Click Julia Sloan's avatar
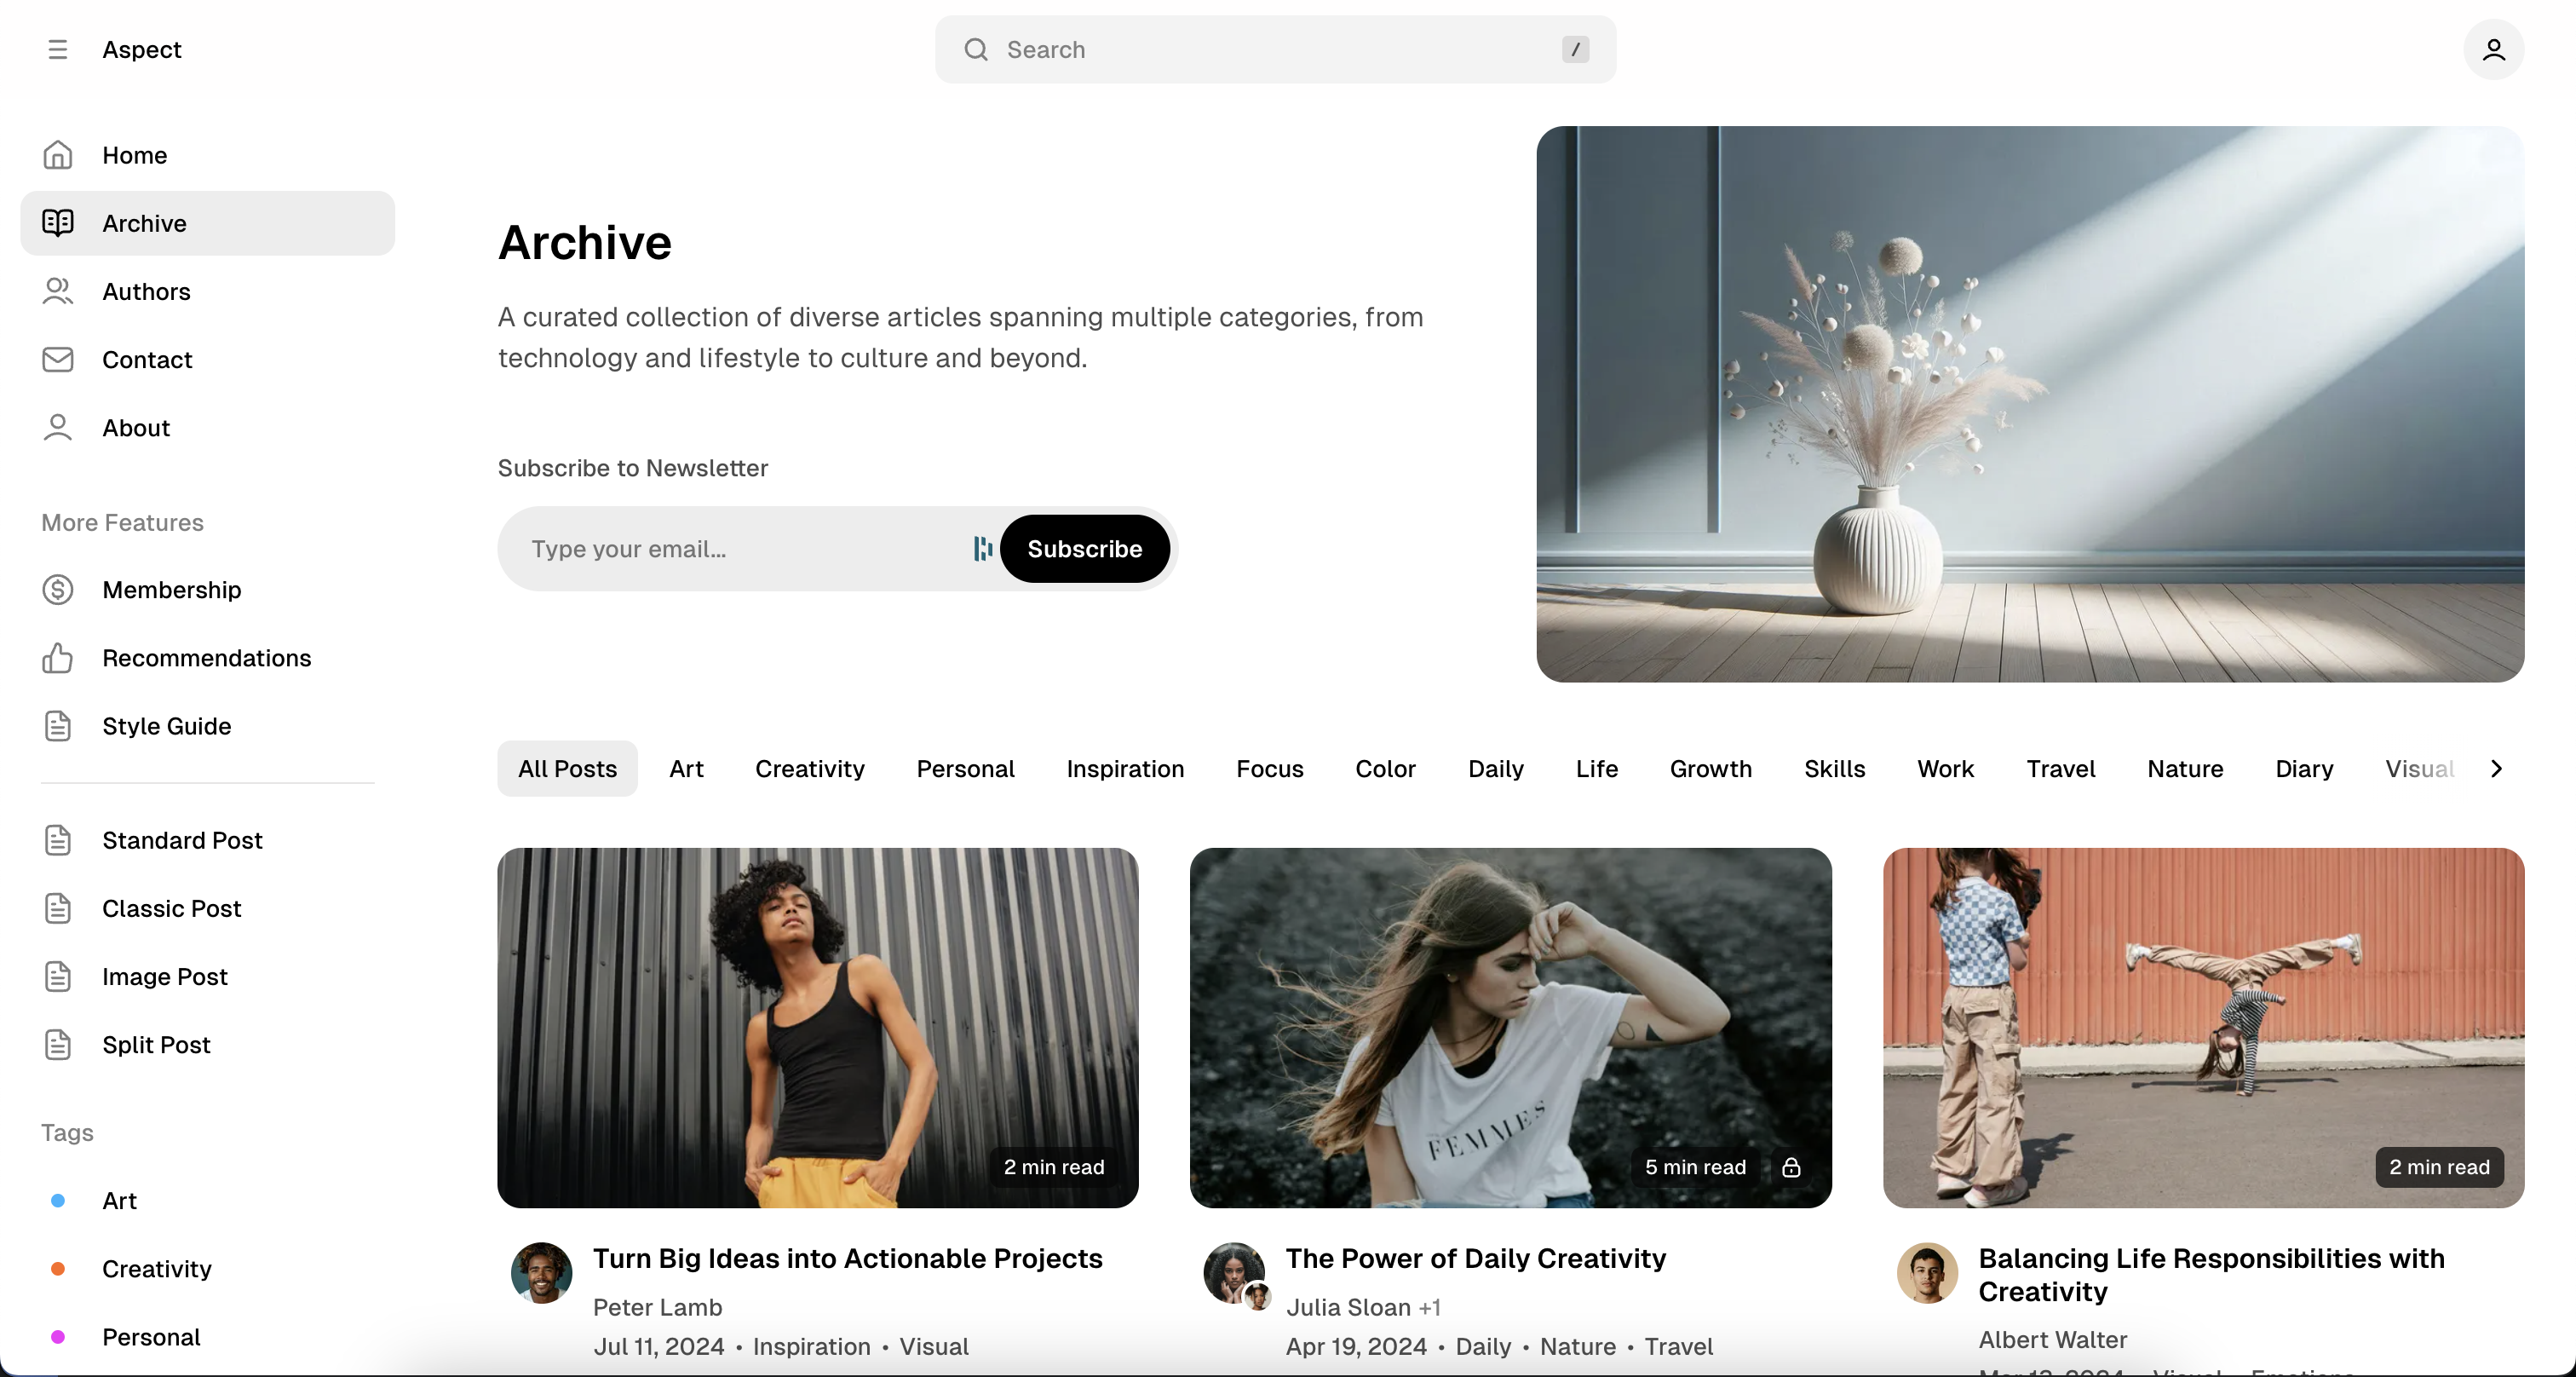 click(x=1233, y=1272)
